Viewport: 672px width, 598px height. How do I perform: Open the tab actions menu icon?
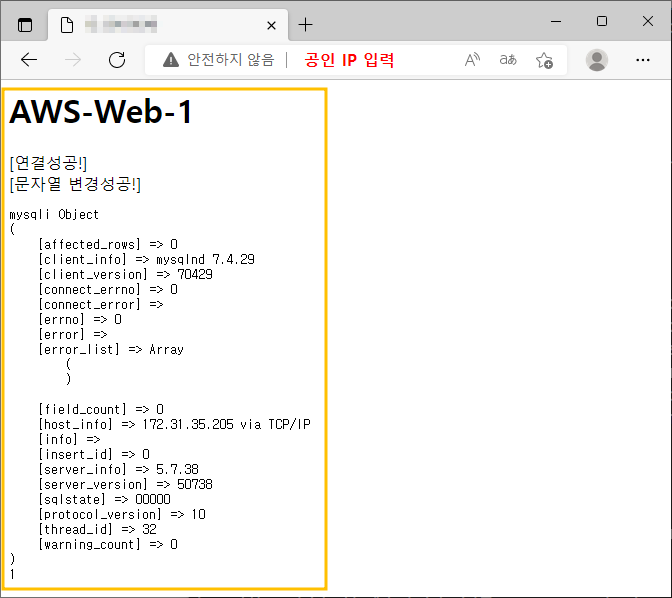pos(25,25)
